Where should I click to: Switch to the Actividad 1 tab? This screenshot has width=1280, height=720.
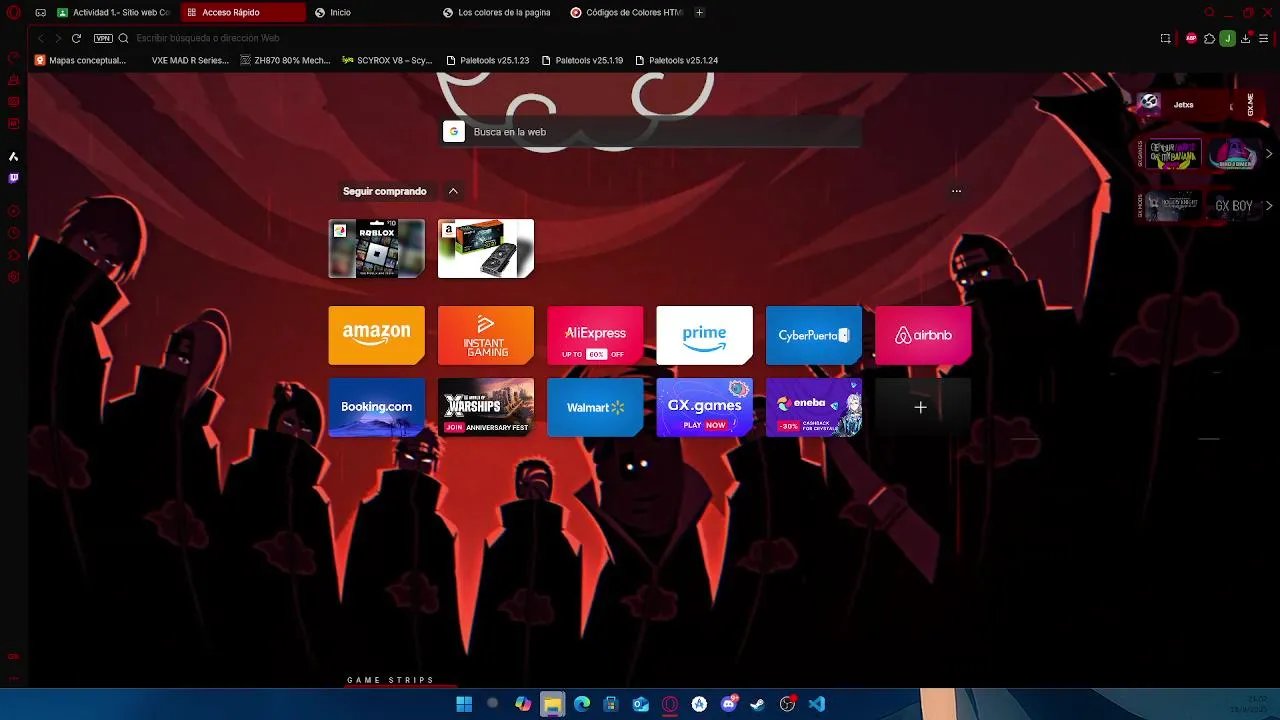point(113,12)
